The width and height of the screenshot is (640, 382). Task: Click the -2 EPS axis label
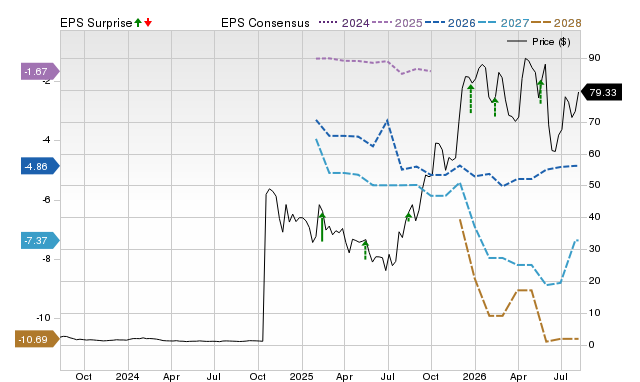pos(47,81)
